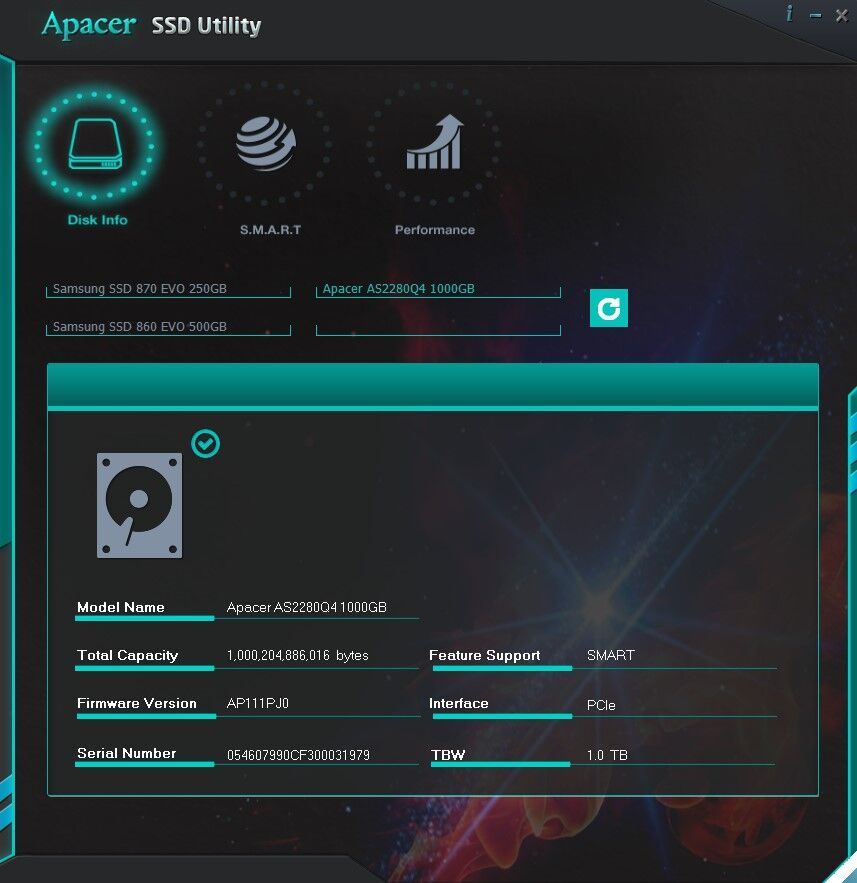This screenshot has height=883, width=857.
Task: Click firmware value 'AP111PJ0'
Action: click(x=257, y=703)
